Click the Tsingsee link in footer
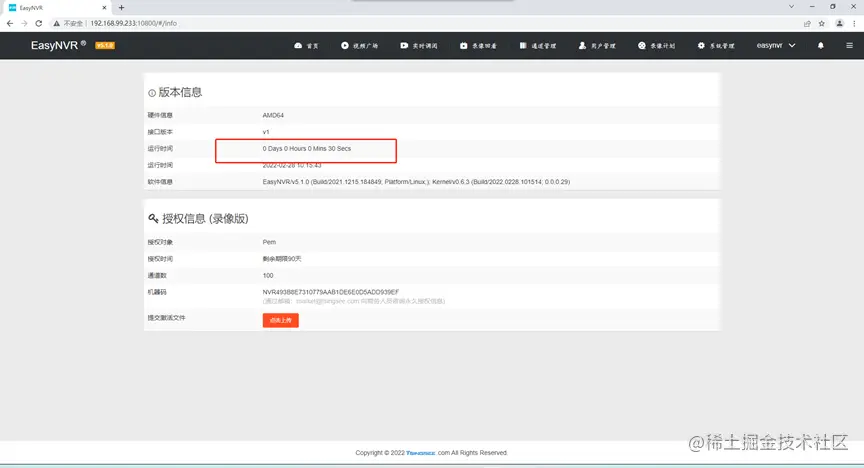The image size is (864, 468). point(420,453)
